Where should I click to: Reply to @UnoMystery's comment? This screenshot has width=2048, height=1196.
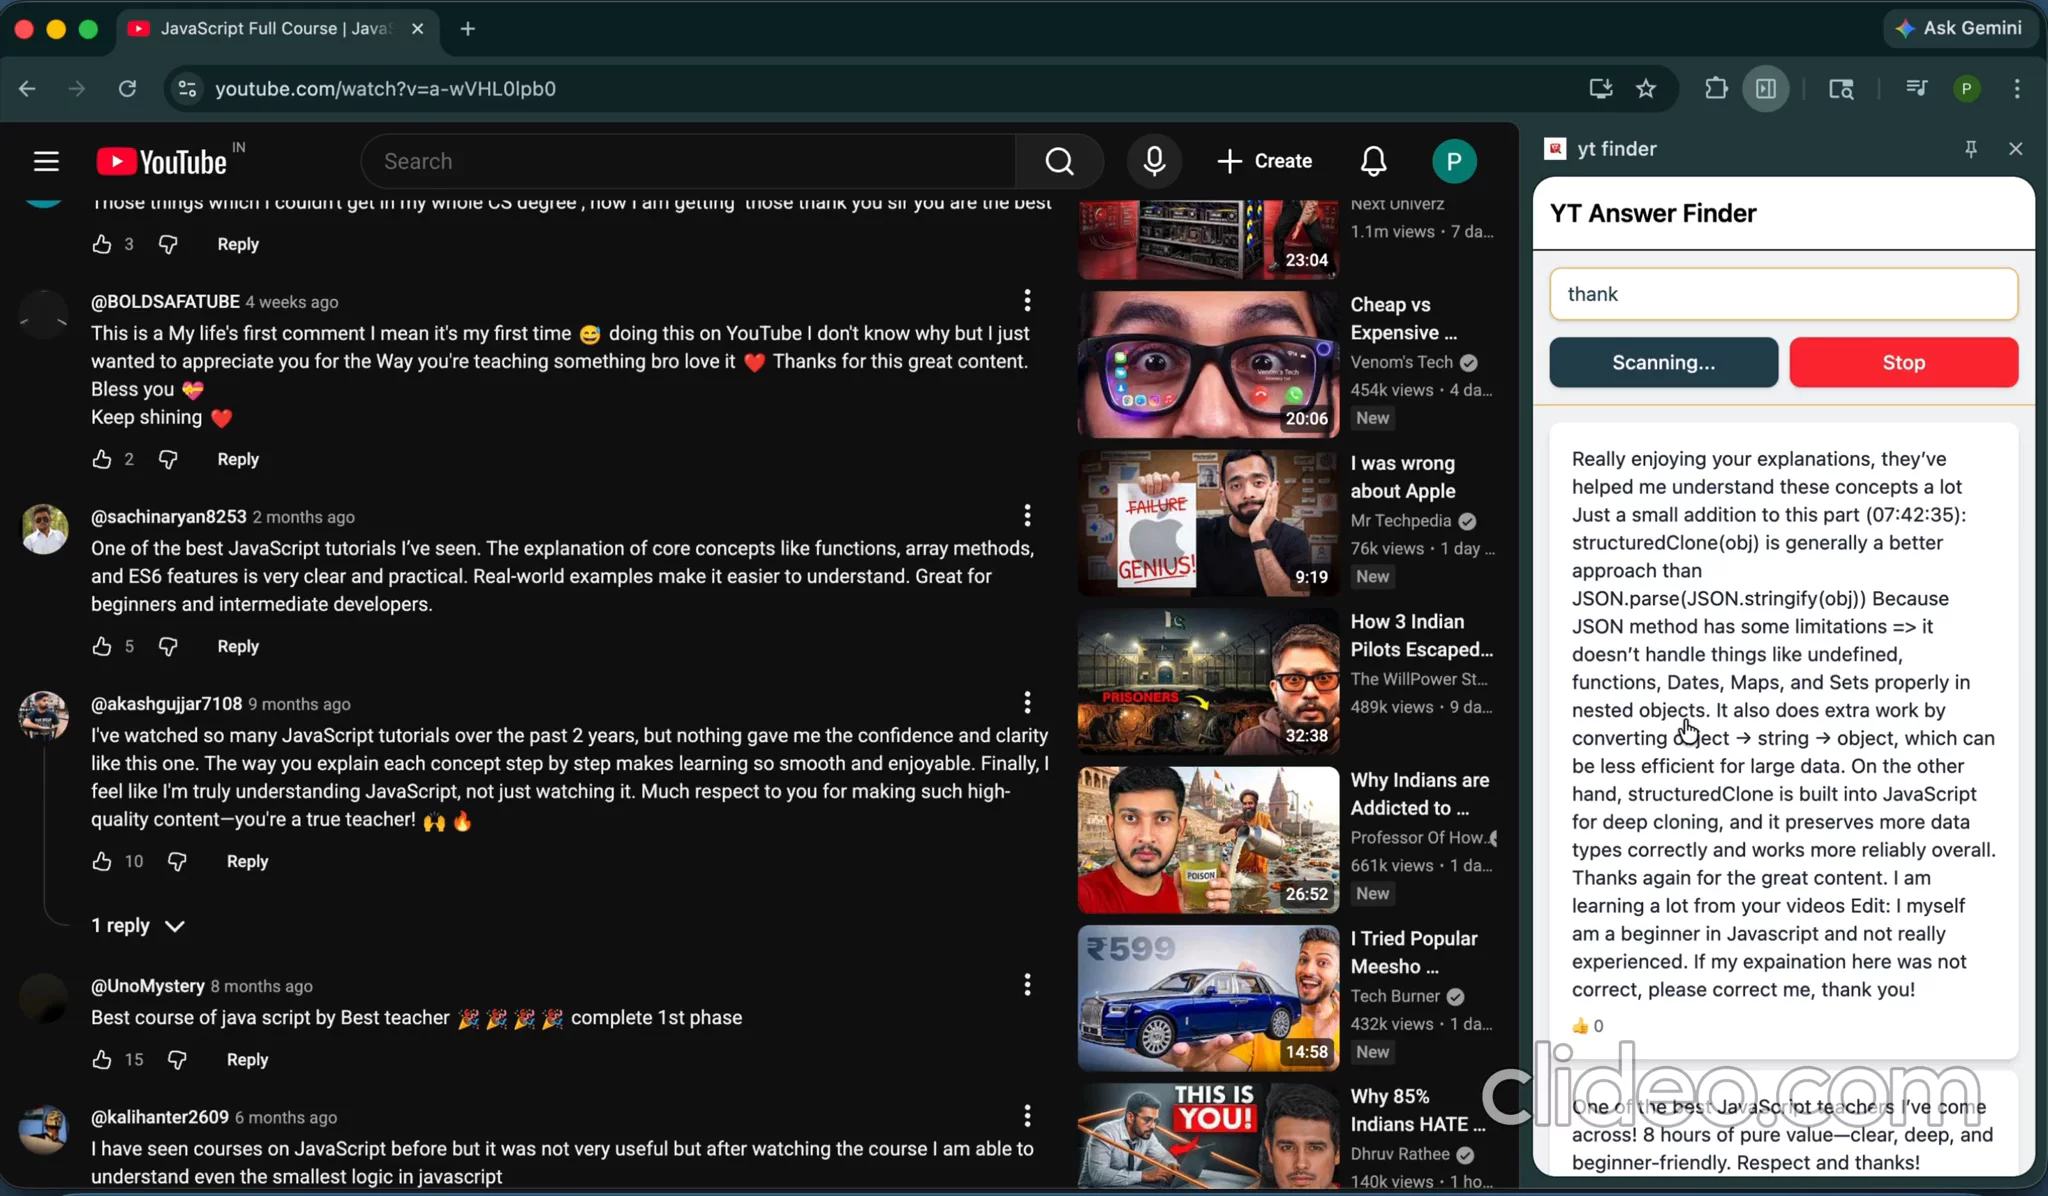[247, 1059]
